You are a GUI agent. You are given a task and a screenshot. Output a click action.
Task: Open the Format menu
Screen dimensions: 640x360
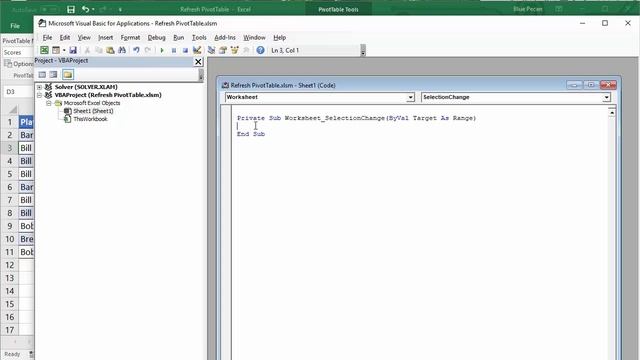tap(130, 38)
